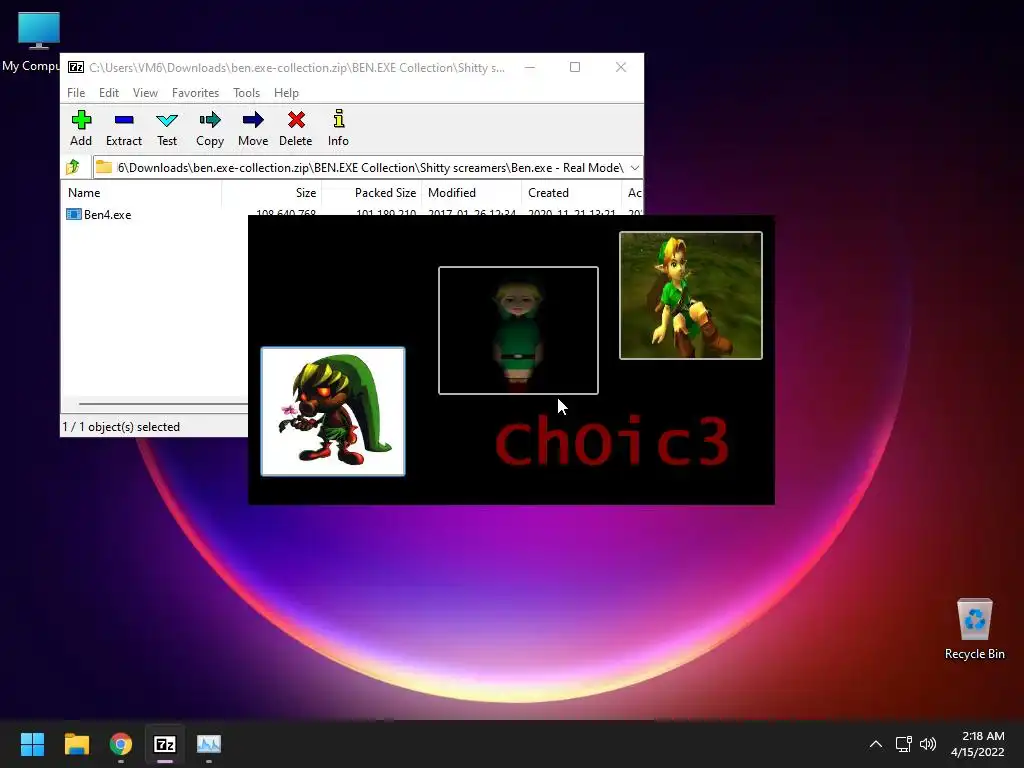The image size is (1024, 768).
Task: Show hidden system tray icons chevron
Action: [x=876, y=744]
